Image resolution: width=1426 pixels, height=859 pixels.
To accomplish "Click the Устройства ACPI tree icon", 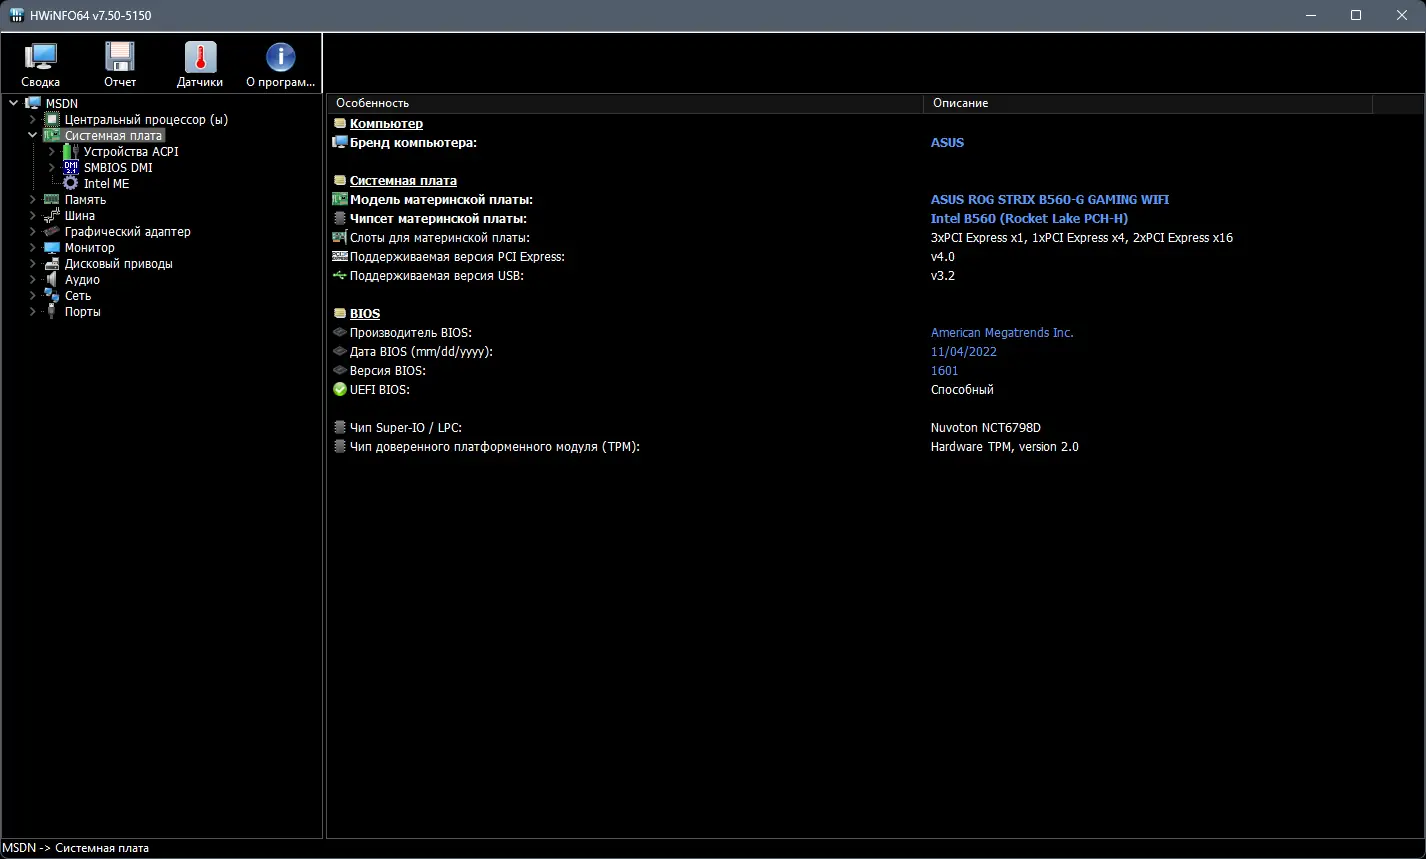I will pos(71,152).
